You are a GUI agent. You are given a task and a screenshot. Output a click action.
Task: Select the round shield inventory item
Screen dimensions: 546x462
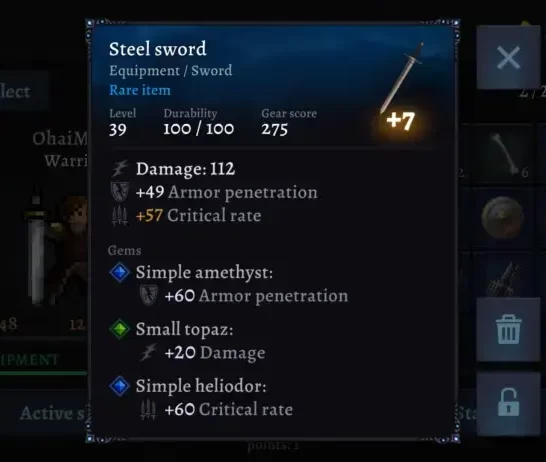[502, 217]
